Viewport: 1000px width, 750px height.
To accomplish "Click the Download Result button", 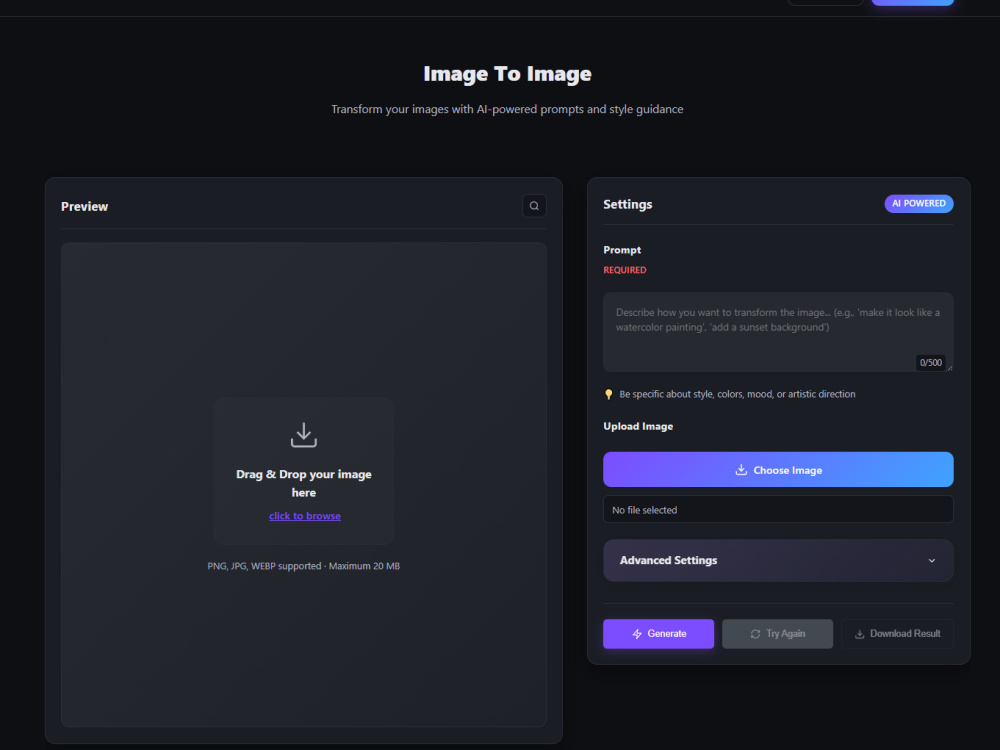I will 897,634.
